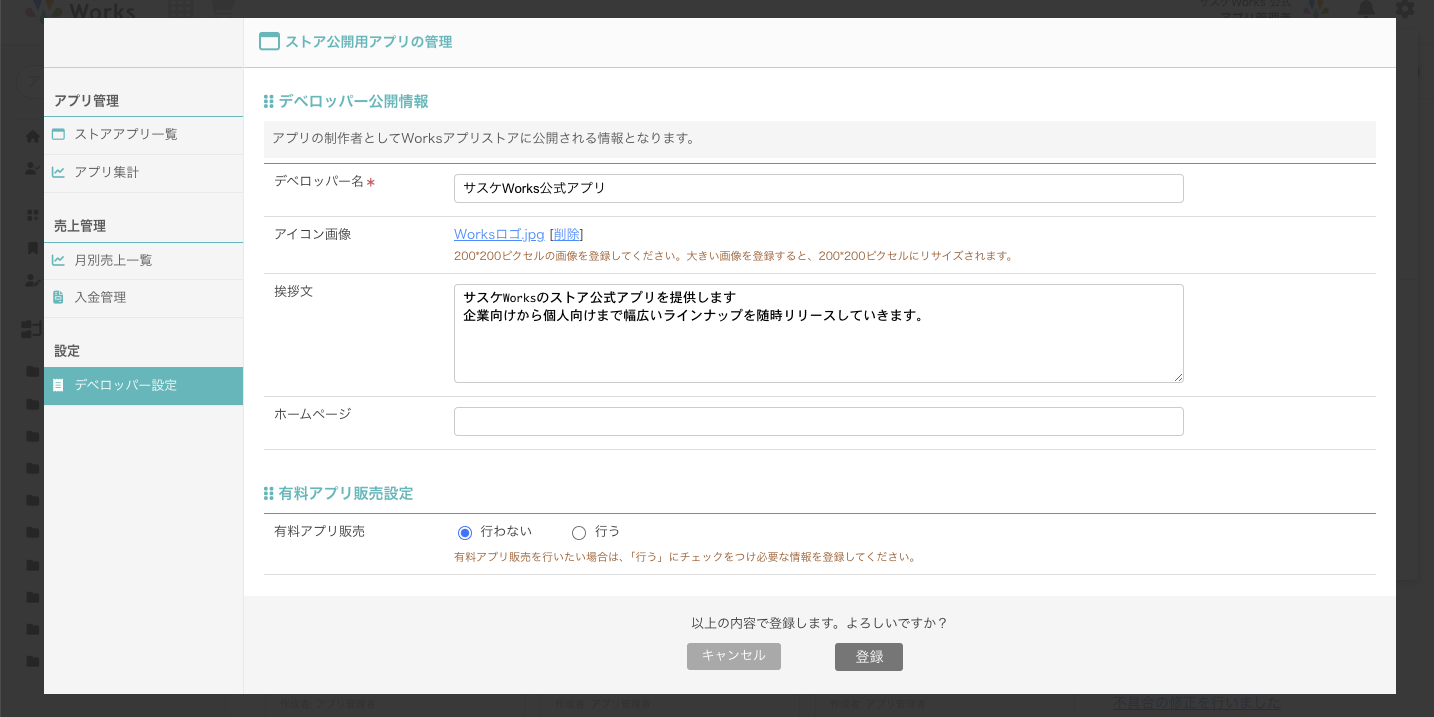Viewport: 1434px width, 717px height.
Task: Click the 登録 button
Action: [869, 657]
